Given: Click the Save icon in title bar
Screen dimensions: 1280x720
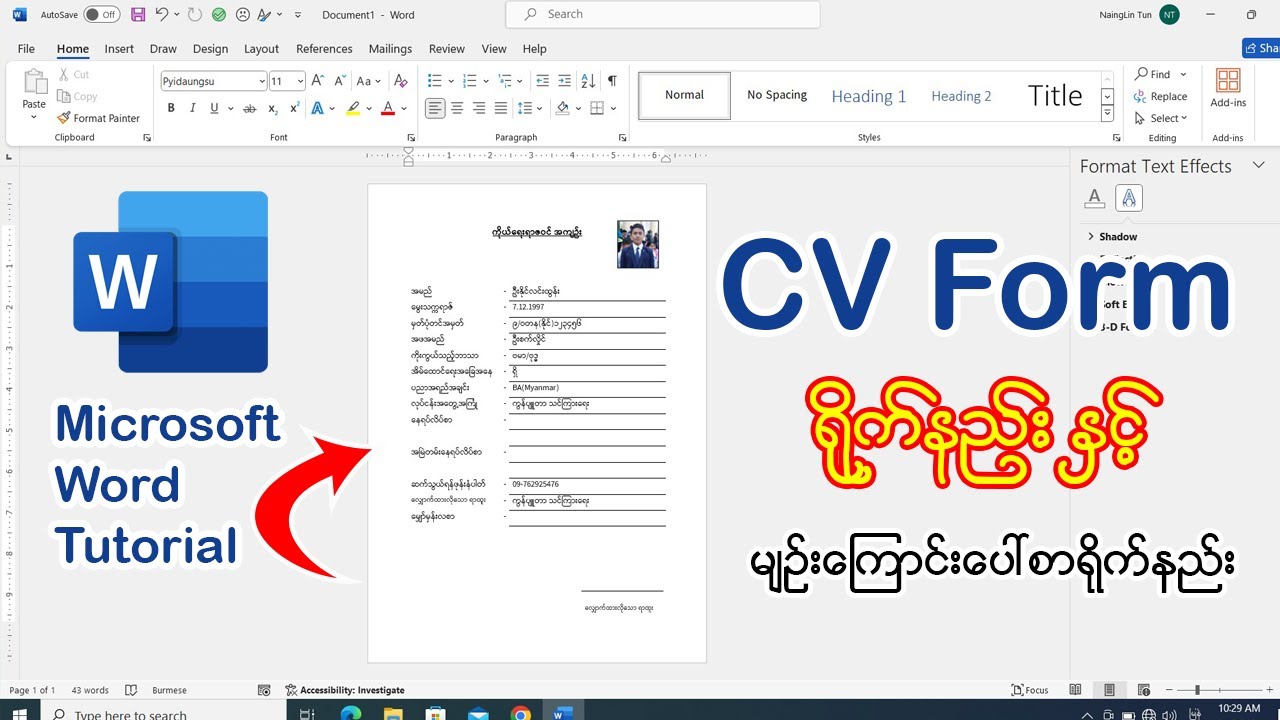Looking at the screenshot, I should (x=138, y=15).
